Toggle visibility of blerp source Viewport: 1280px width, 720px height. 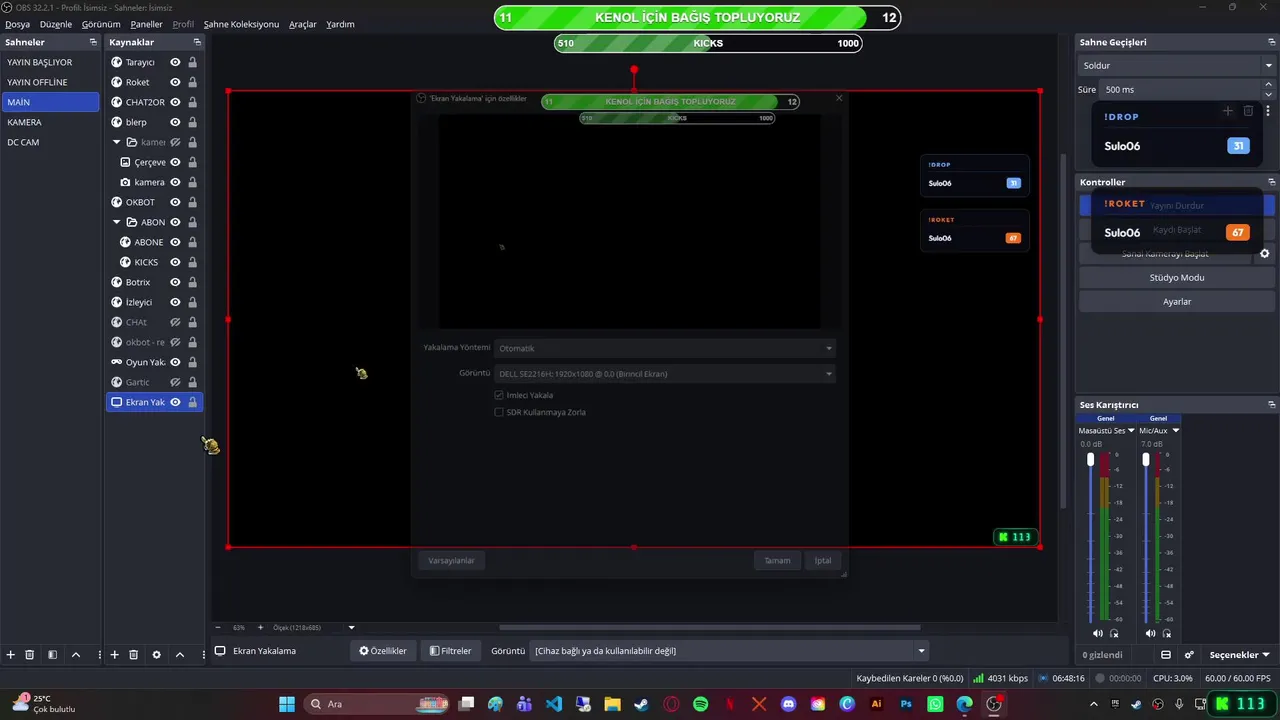(175, 122)
